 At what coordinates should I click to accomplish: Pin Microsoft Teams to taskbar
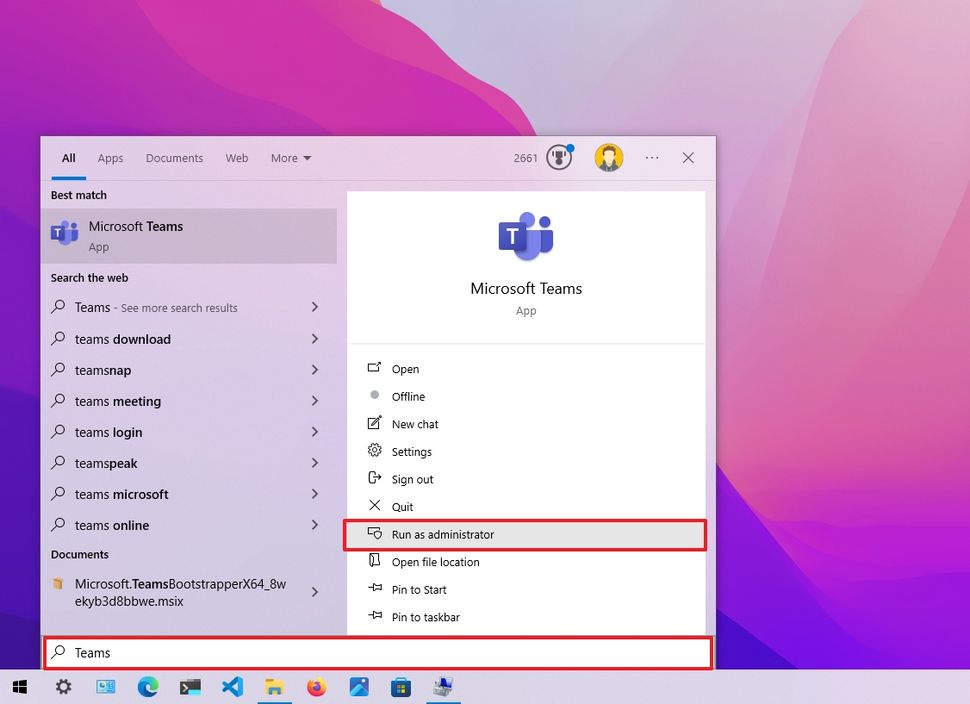(425, 617)
